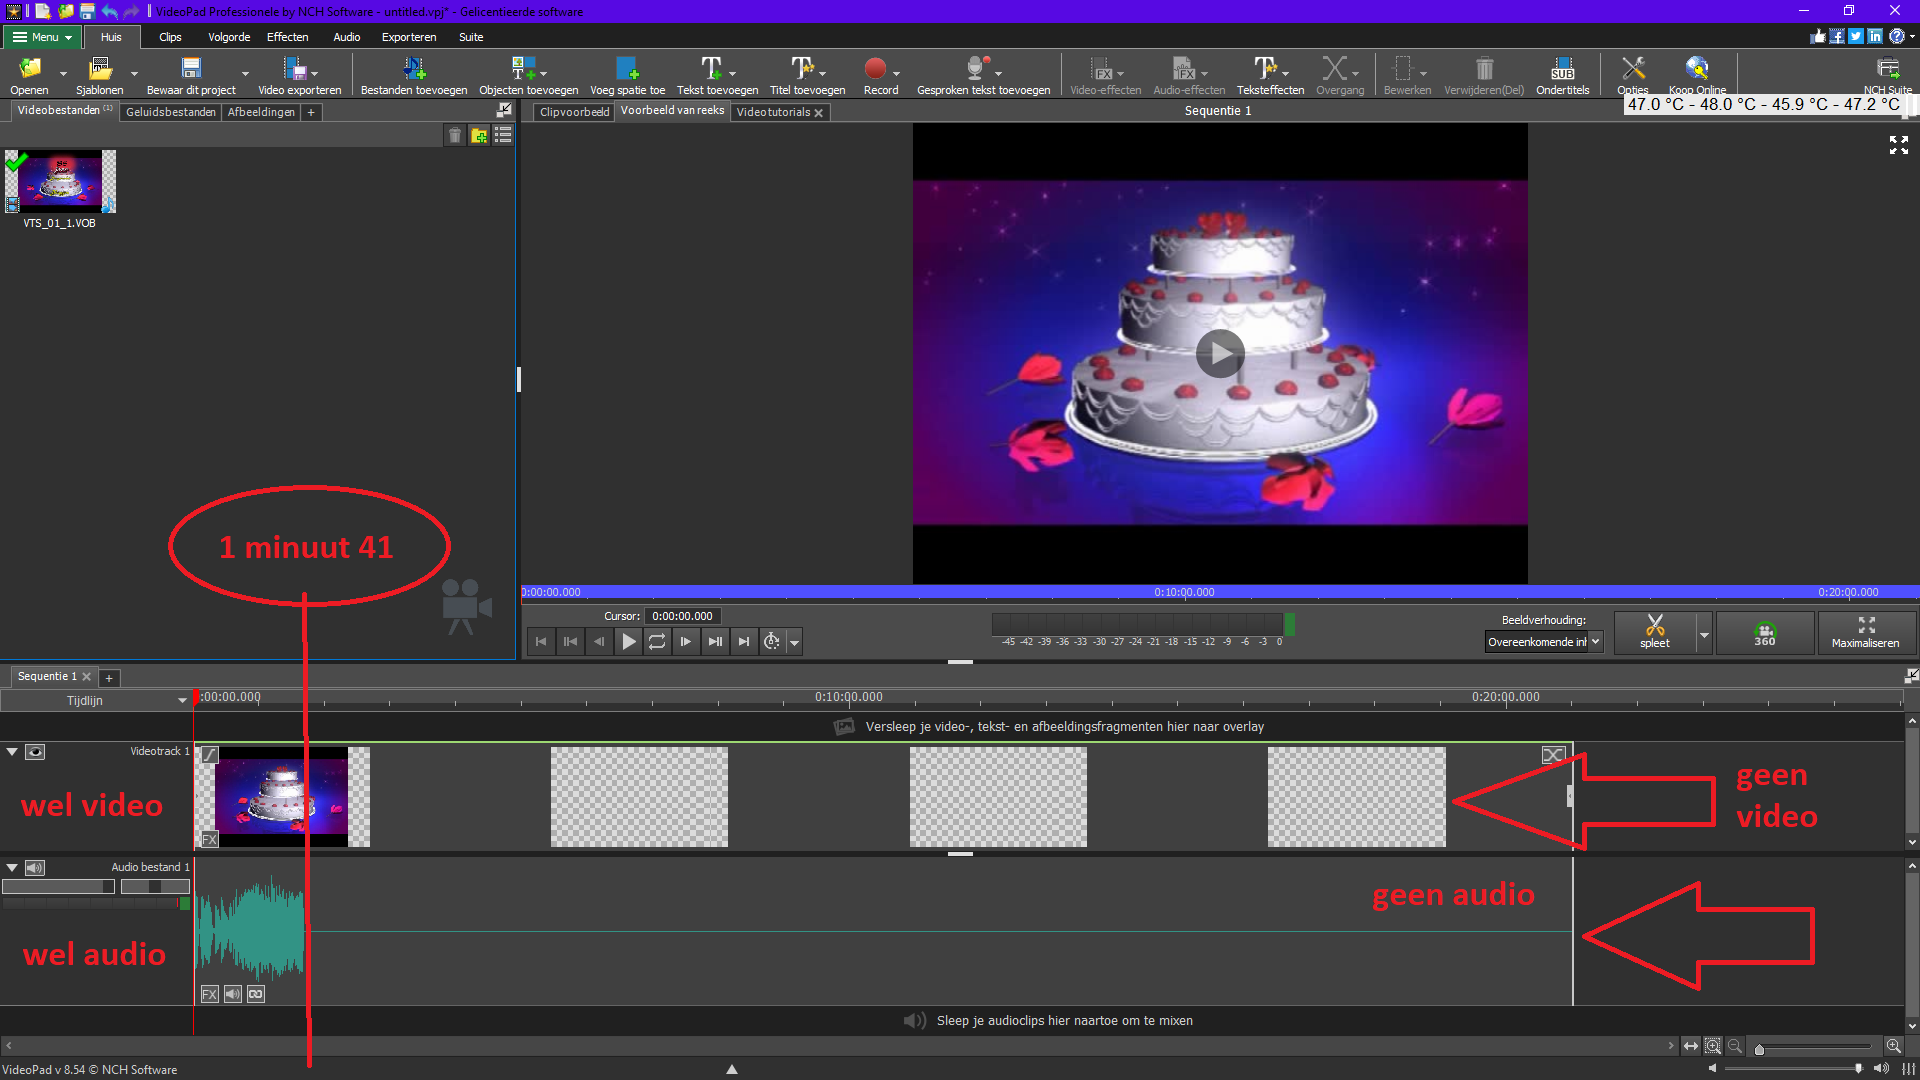Toggle loop playback button

(x=657, y=642)
